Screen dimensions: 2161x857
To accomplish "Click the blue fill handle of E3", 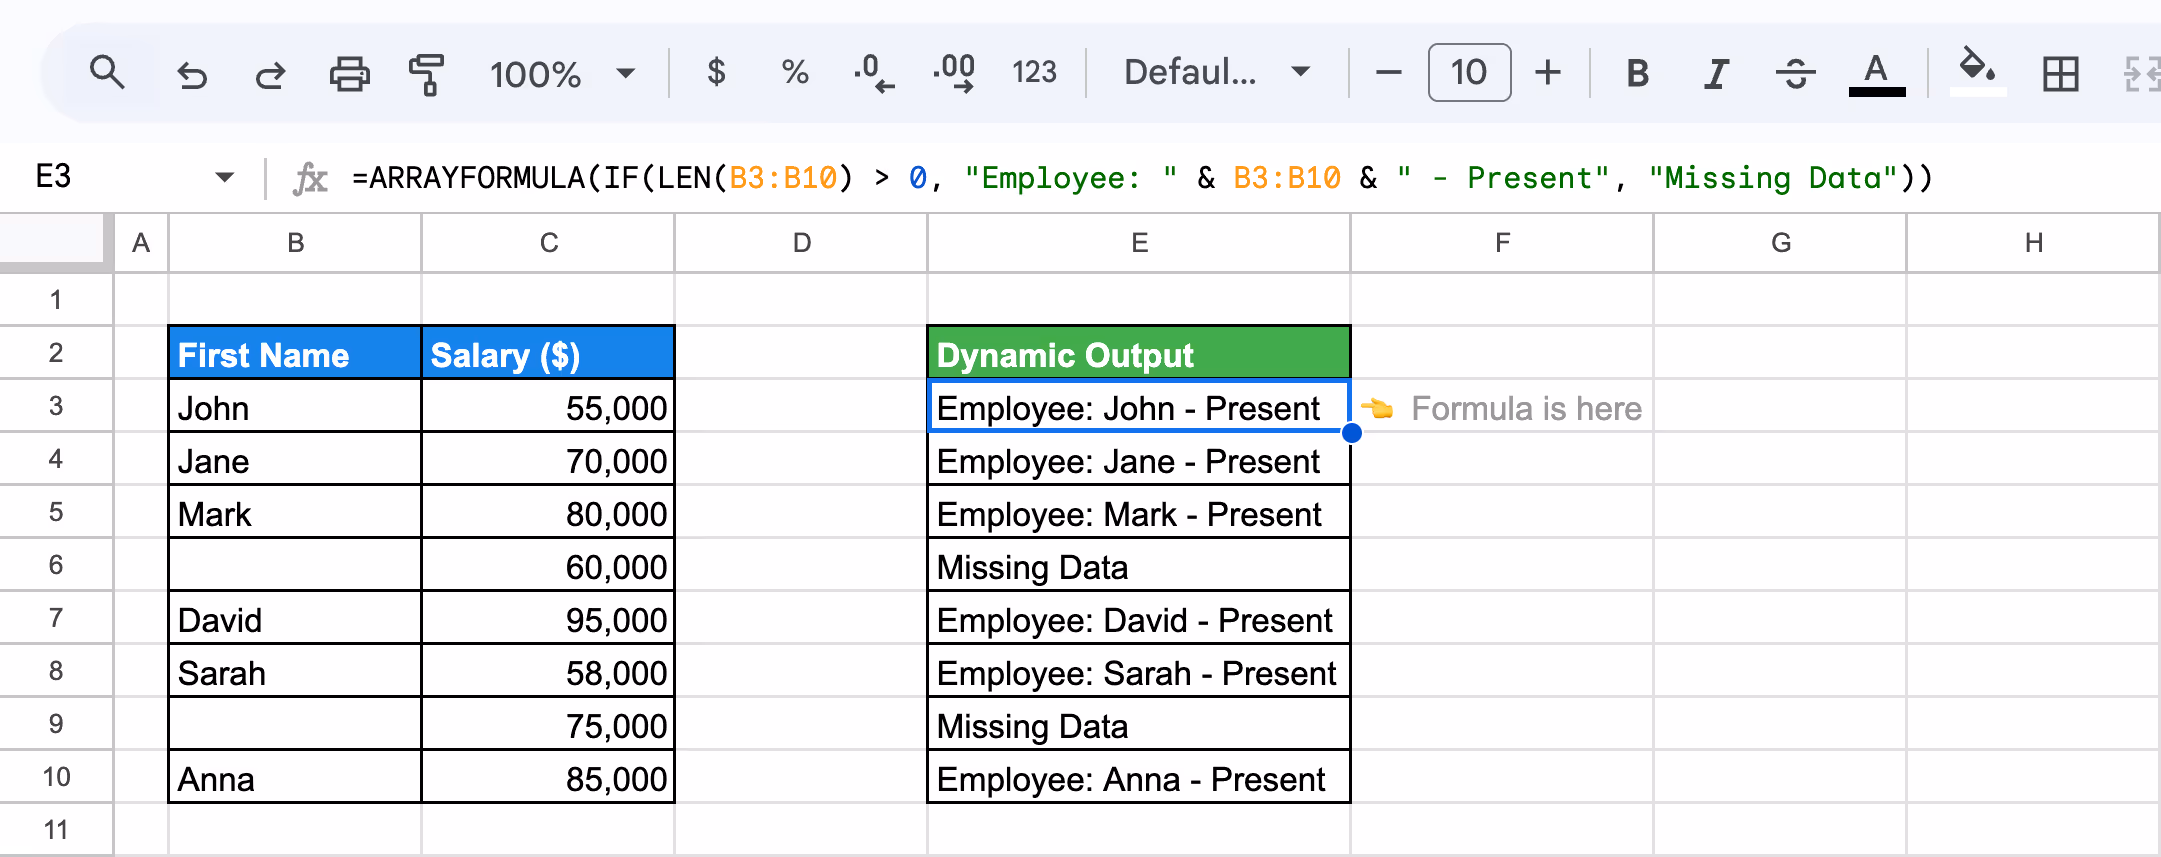I will [x=1351, y=432].
